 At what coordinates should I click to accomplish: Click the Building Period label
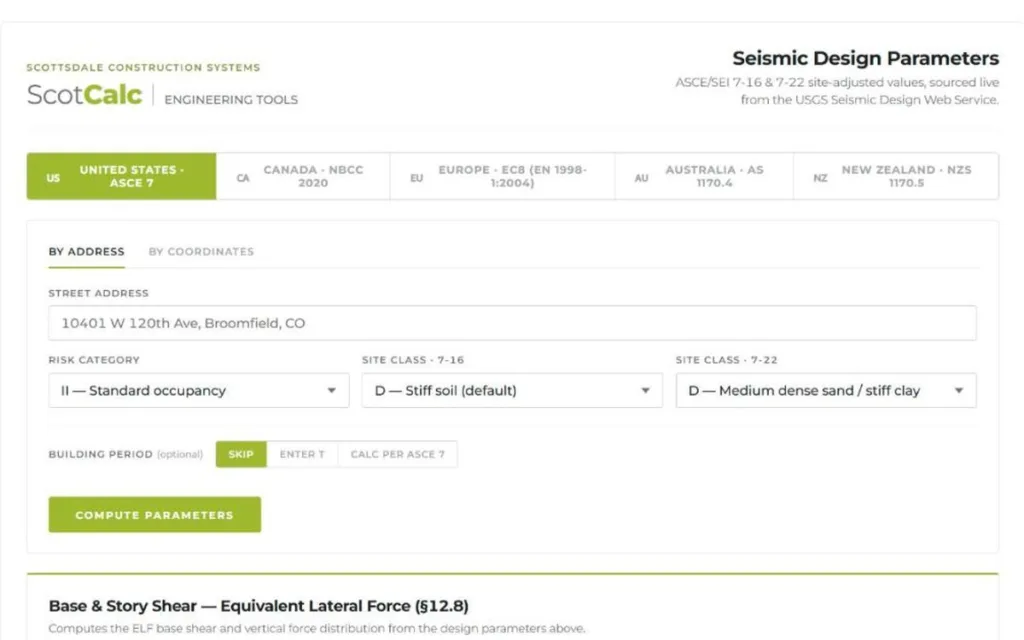(101, 454)
